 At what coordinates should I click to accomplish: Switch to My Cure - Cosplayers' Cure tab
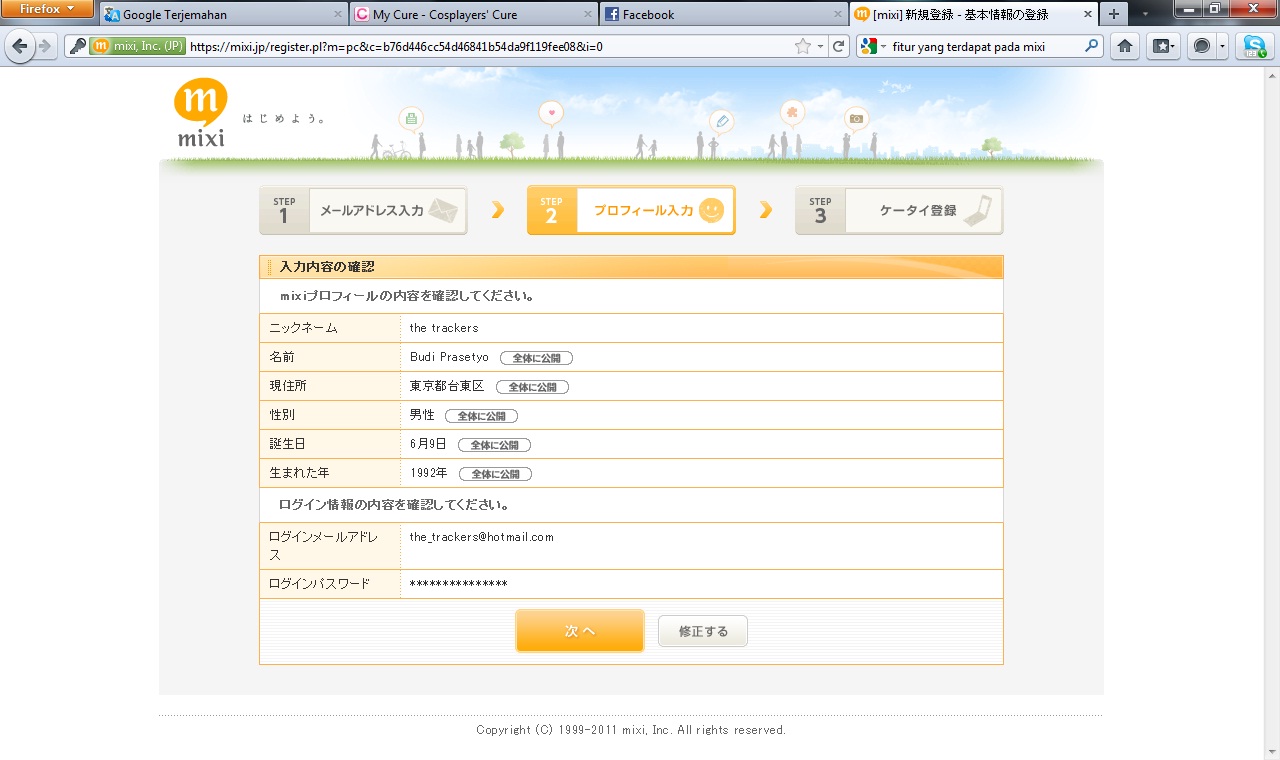[473, 15]
